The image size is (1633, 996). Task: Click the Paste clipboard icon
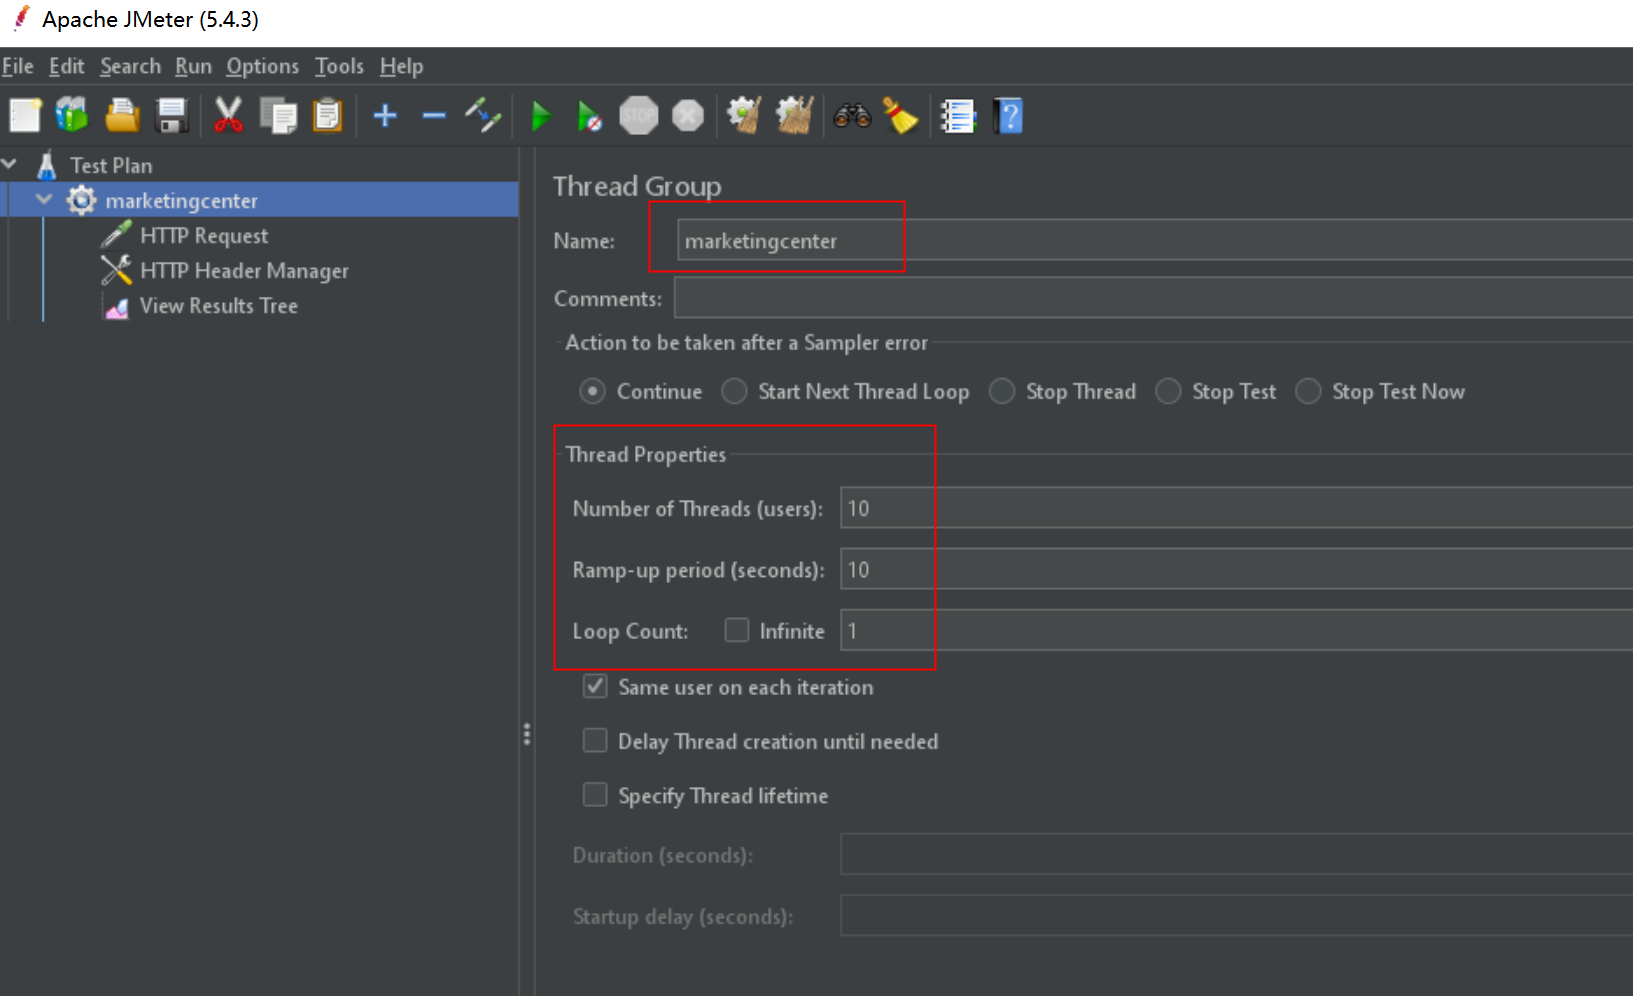coord(328,116)
